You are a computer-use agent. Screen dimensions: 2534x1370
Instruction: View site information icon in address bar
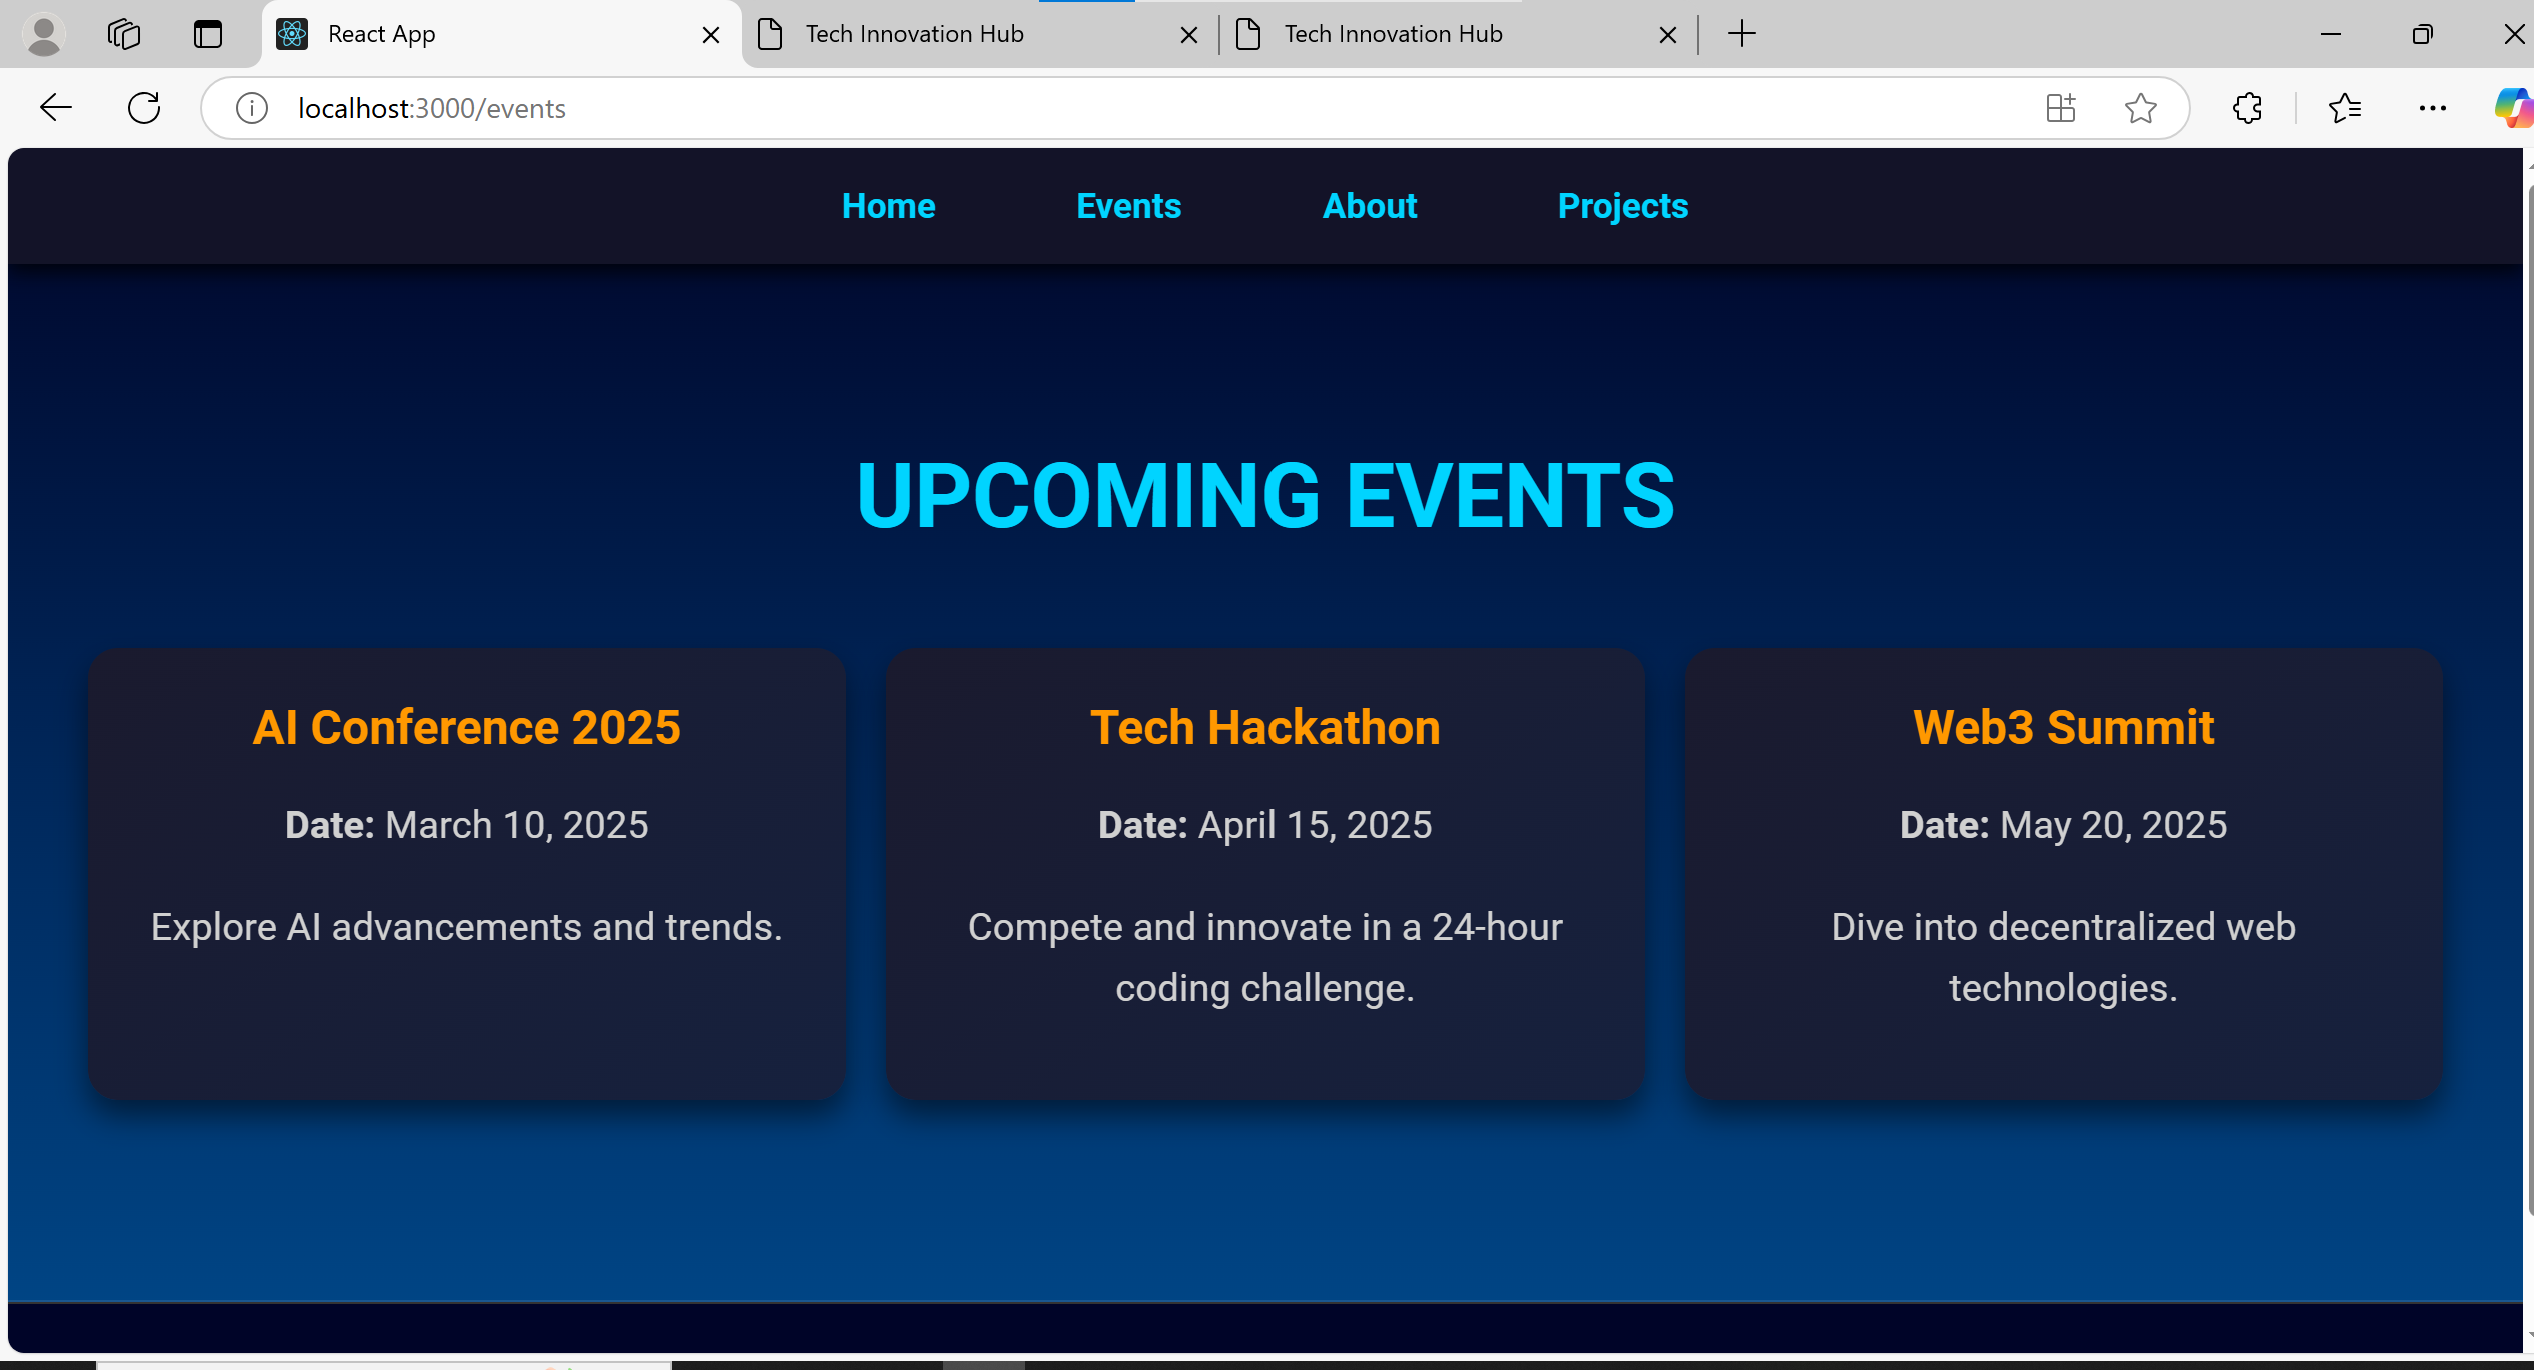[252, 108]
